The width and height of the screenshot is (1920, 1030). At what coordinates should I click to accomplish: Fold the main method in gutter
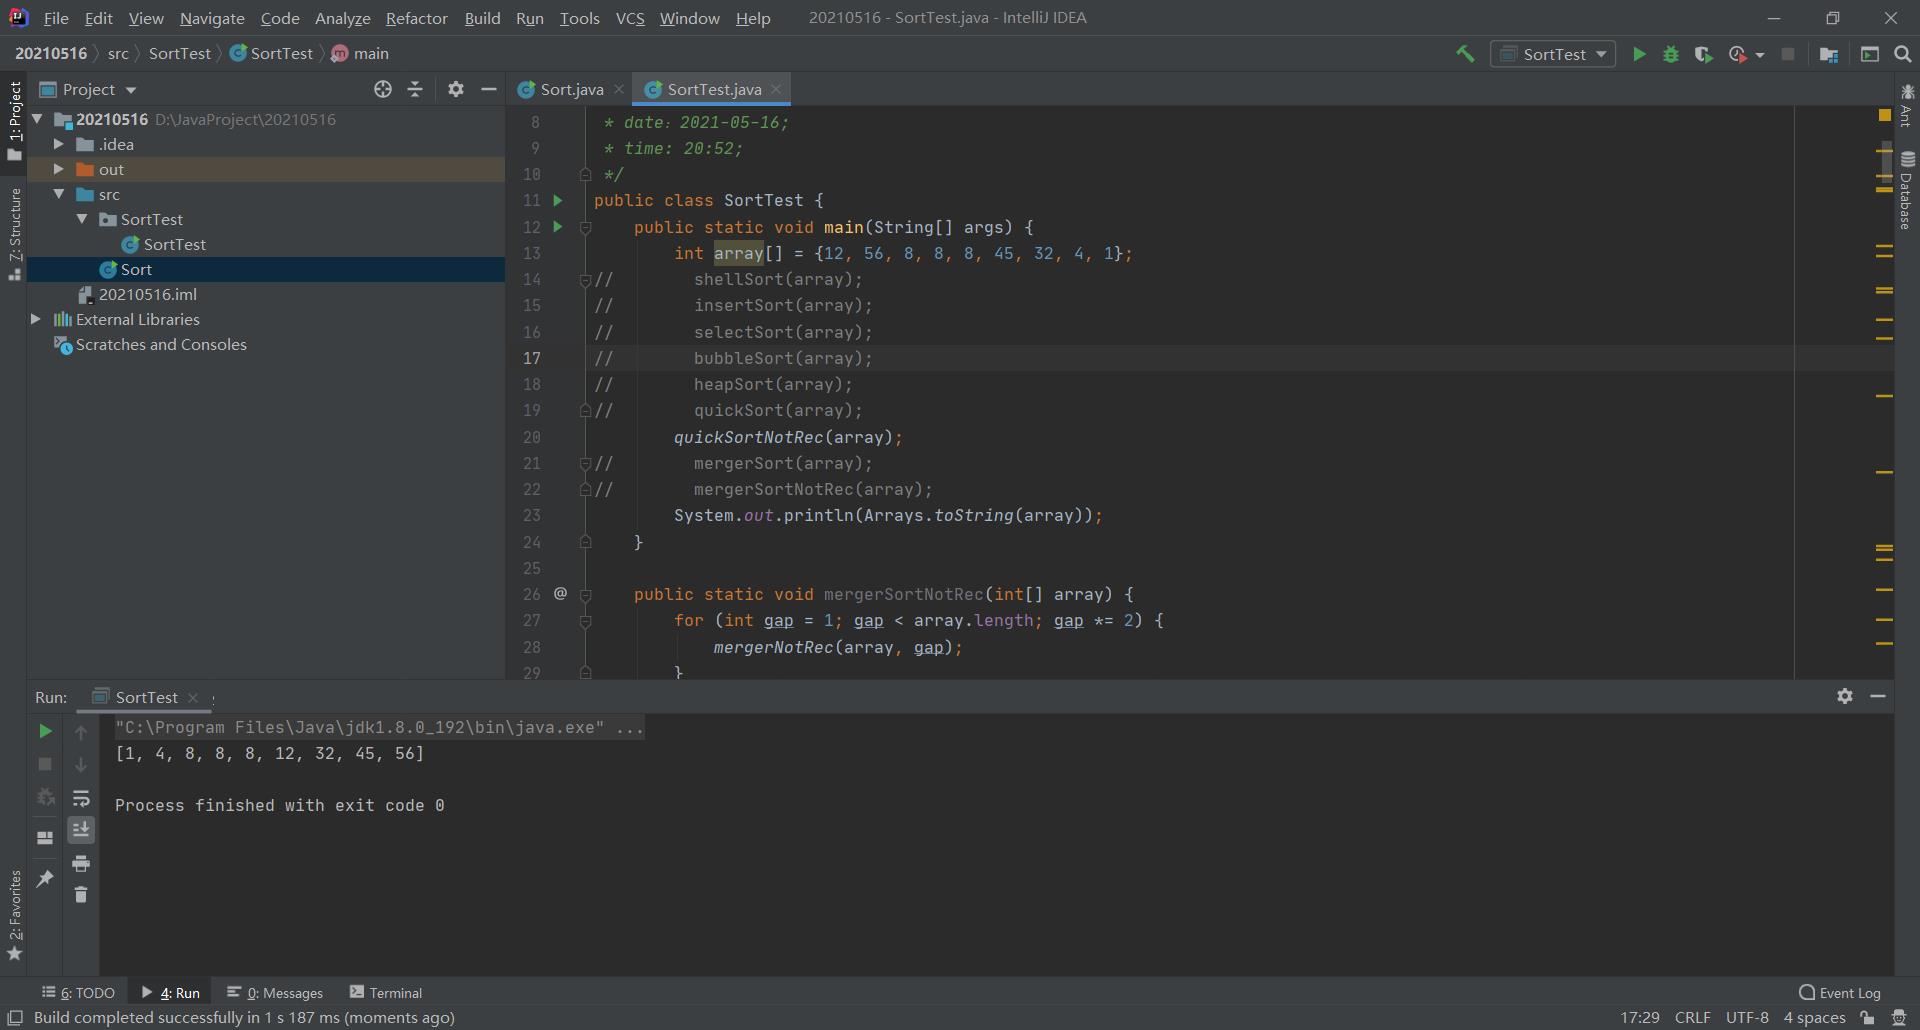coord(586,228)
